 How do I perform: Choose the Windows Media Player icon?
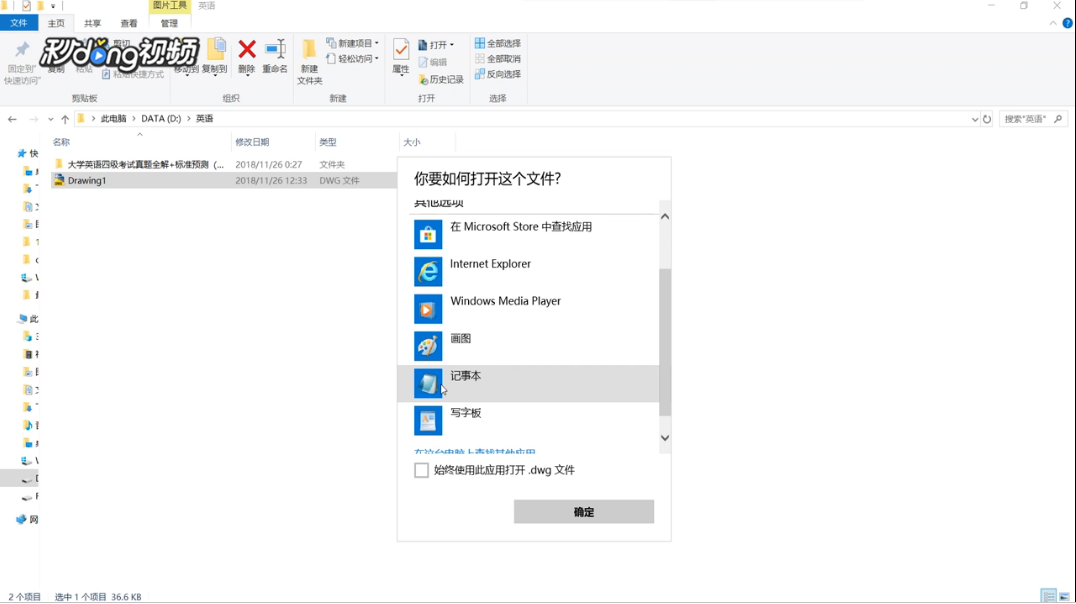(428, 309)
